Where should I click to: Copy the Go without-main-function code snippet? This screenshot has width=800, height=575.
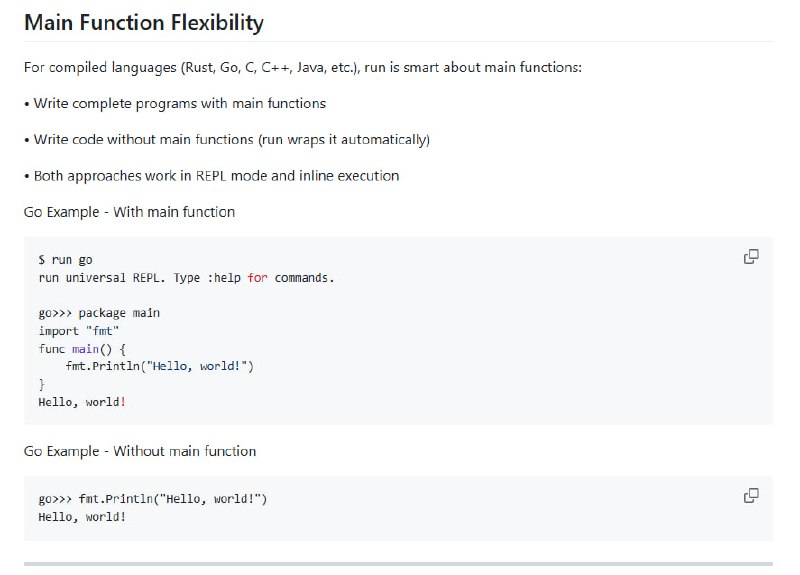click(751, 495)
